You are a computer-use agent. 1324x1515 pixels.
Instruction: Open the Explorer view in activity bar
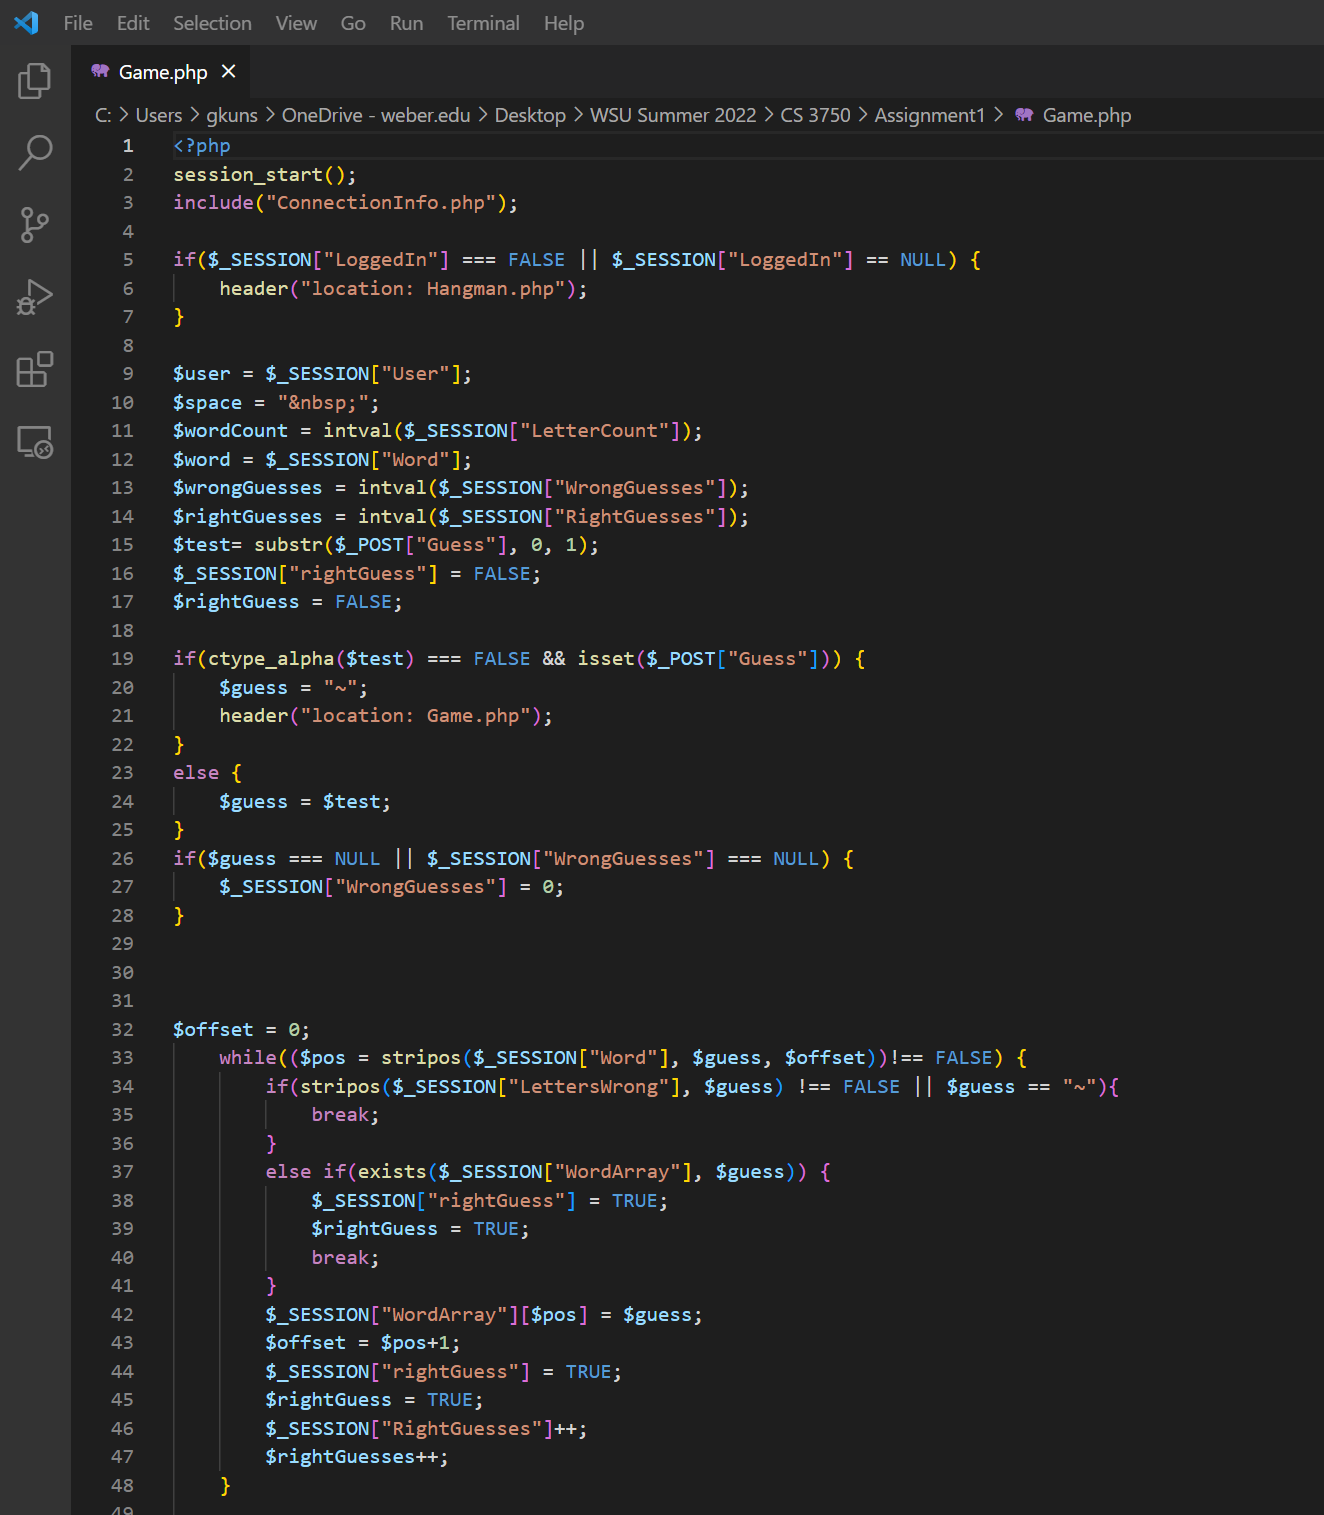coord(35,81)
